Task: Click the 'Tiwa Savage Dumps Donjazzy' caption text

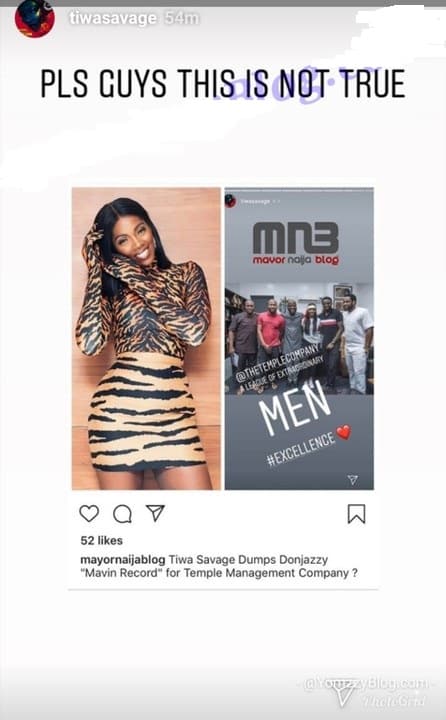Action: tap(248, 560)
